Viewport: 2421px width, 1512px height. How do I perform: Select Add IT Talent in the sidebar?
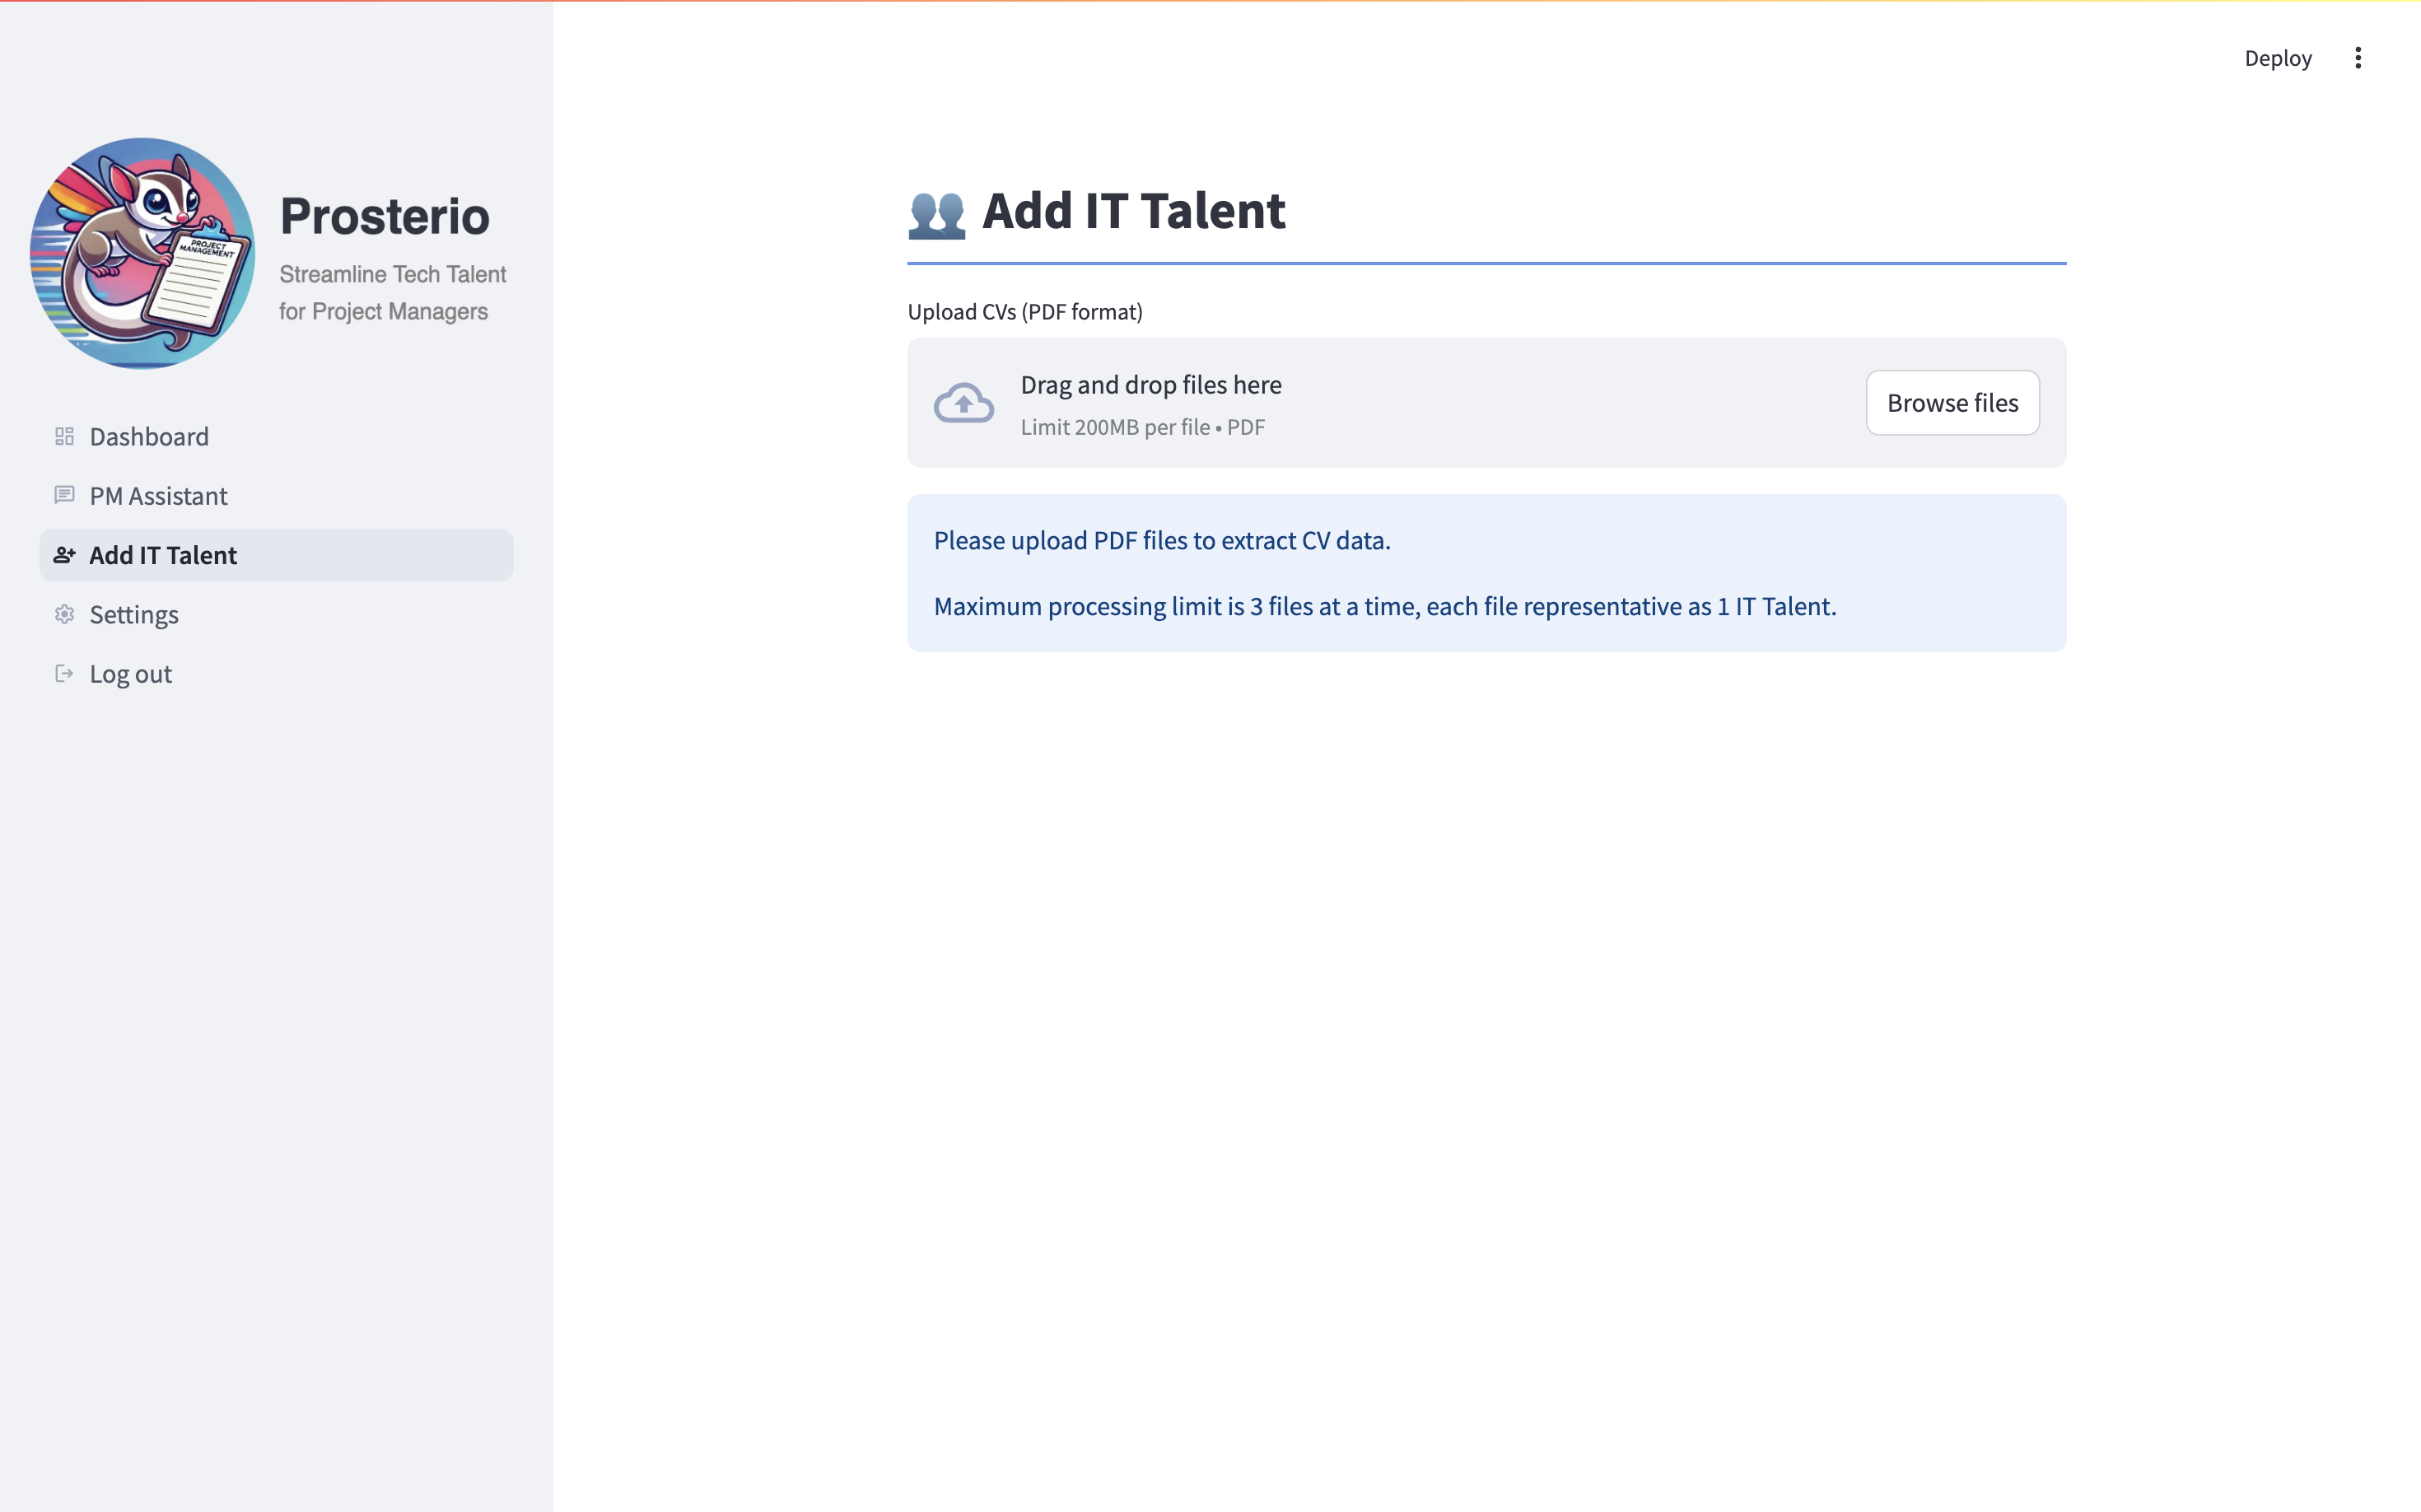(163, 555)
